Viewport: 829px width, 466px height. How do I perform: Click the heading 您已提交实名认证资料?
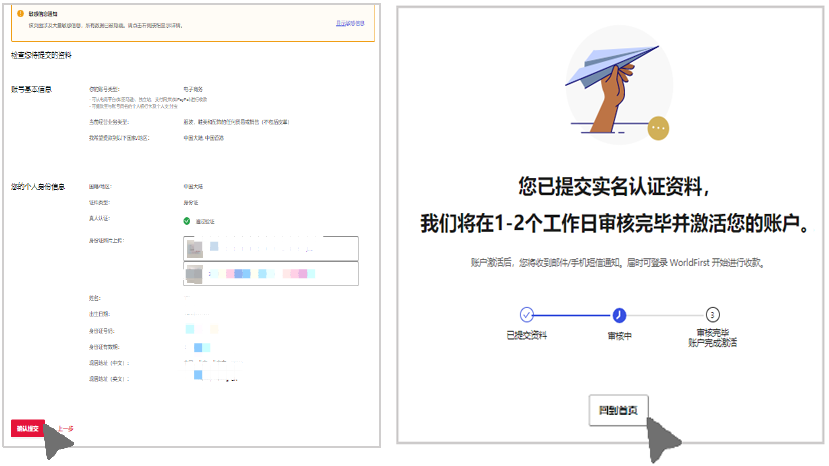[x=613, y=186]
